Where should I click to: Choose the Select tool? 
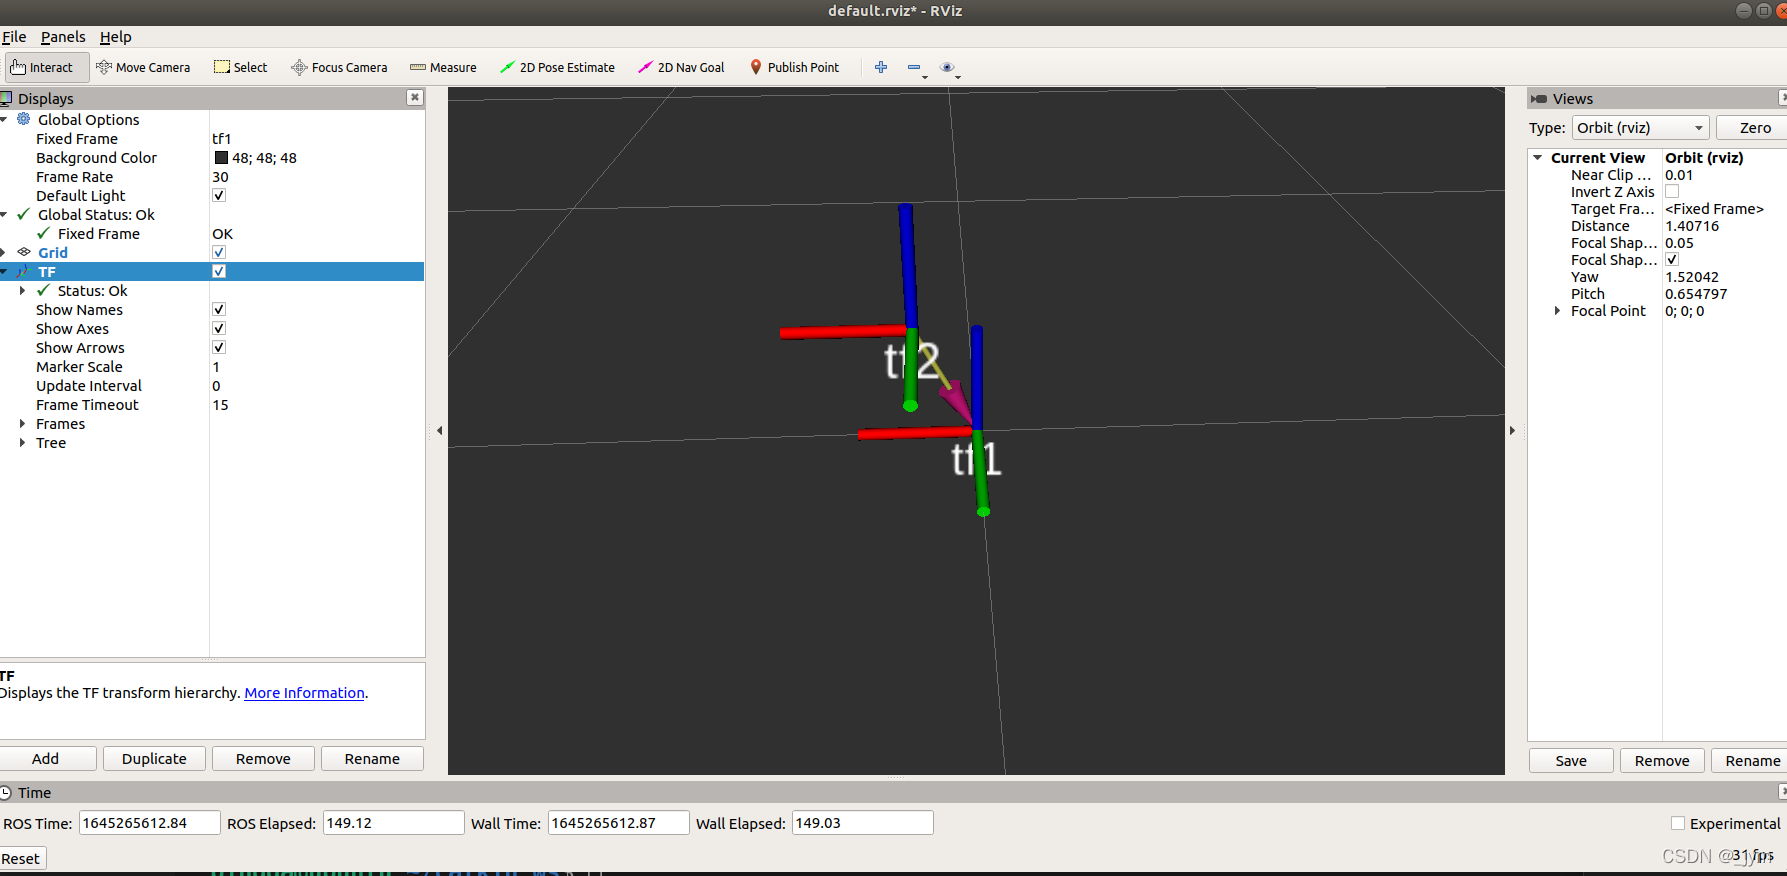click(x=241, y=67)
